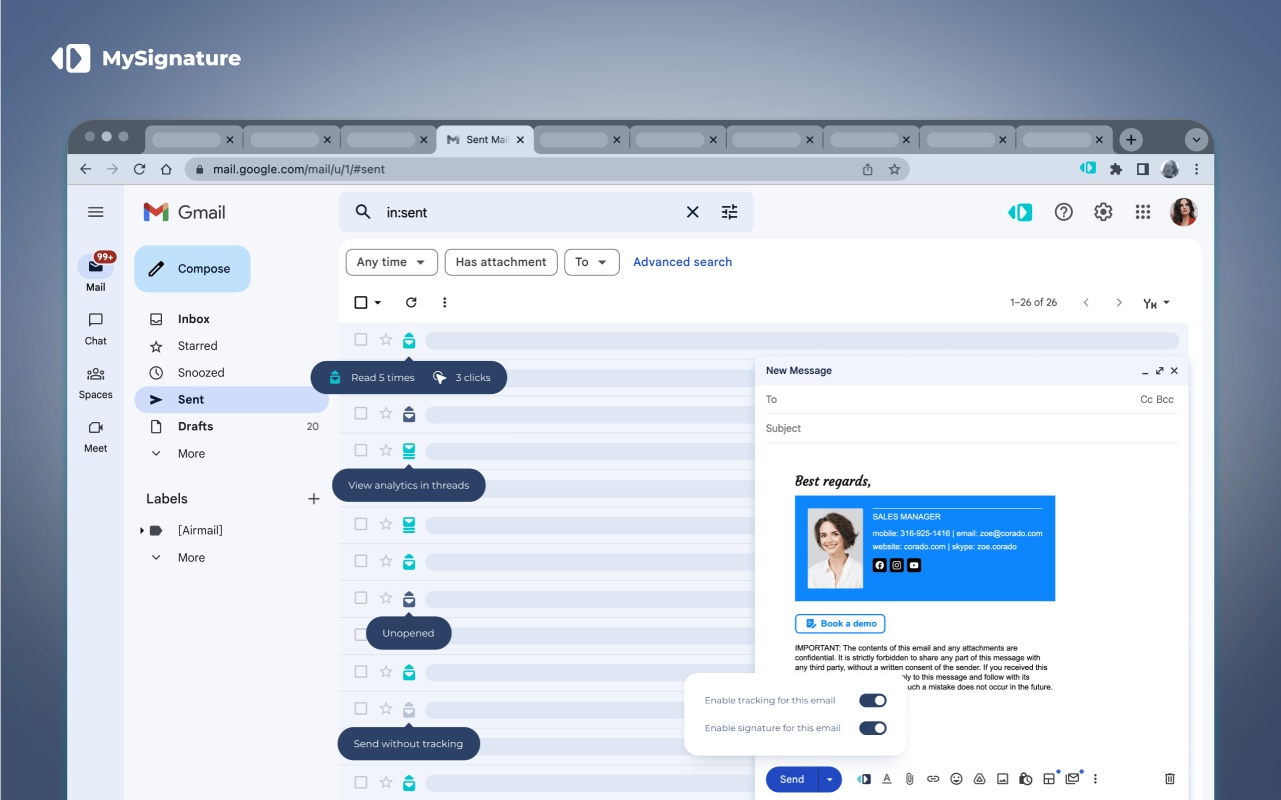The height and width of the screenshot is (800, 1281).
Task: Open the Drafts folder
Action: click(x=196, y=426)
